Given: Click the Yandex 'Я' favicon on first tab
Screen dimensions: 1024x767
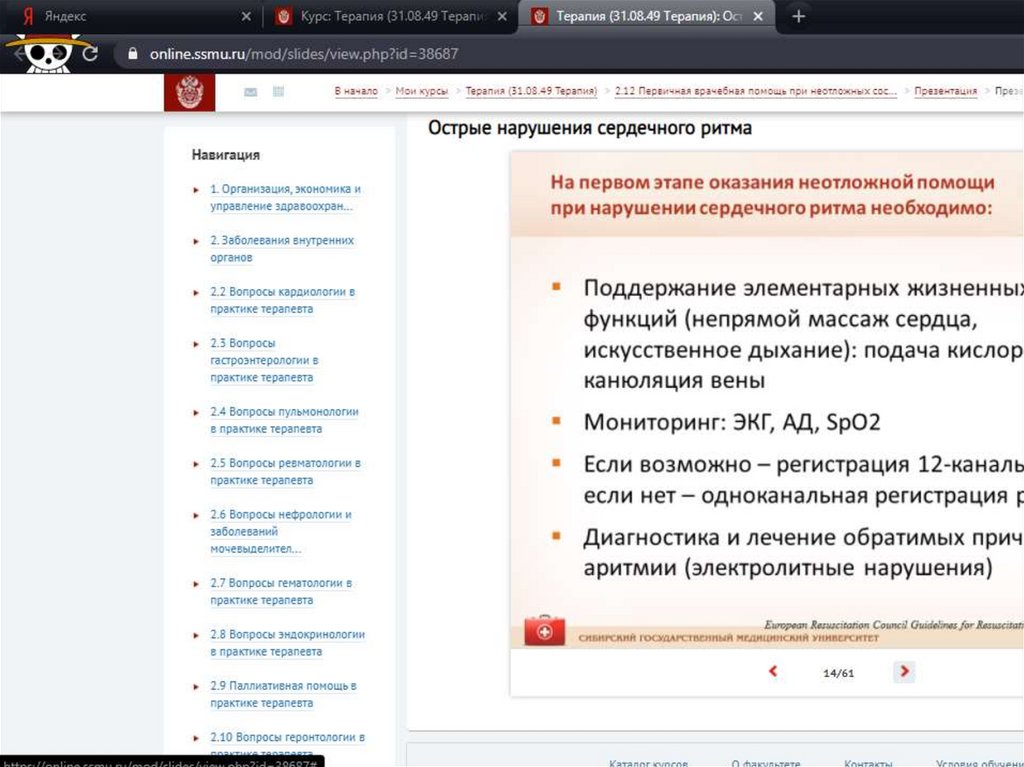Looking at the screenshot, I should [x=28, y=16].
